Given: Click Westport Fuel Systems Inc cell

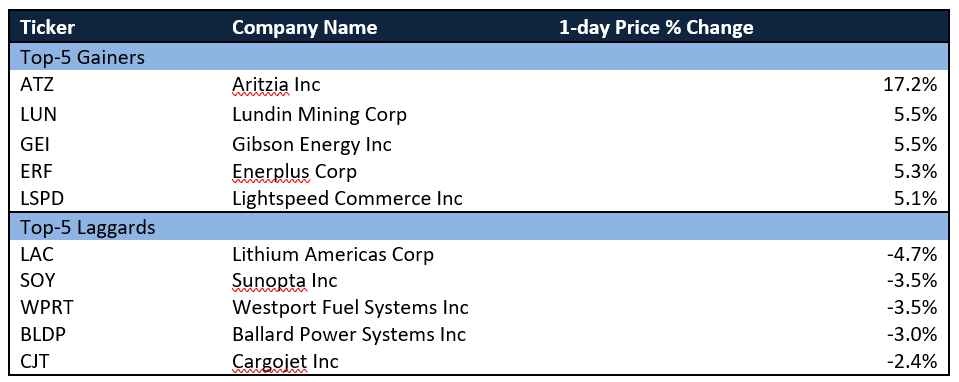Looking at the screenshot, I should (350, 307).
